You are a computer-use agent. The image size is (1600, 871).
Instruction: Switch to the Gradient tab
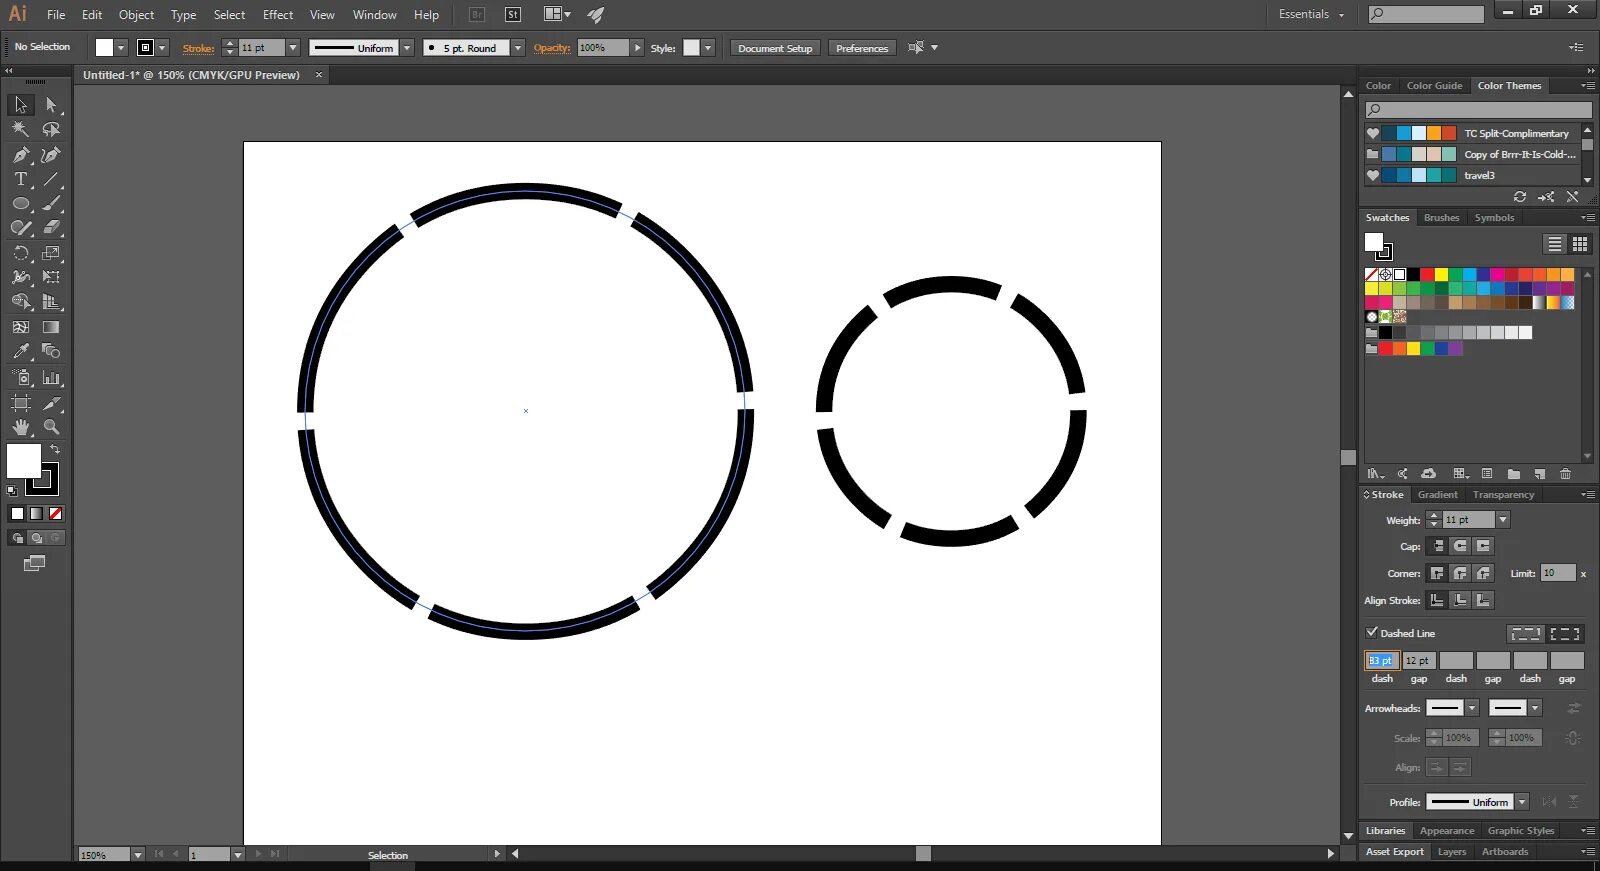(1437, 495)
